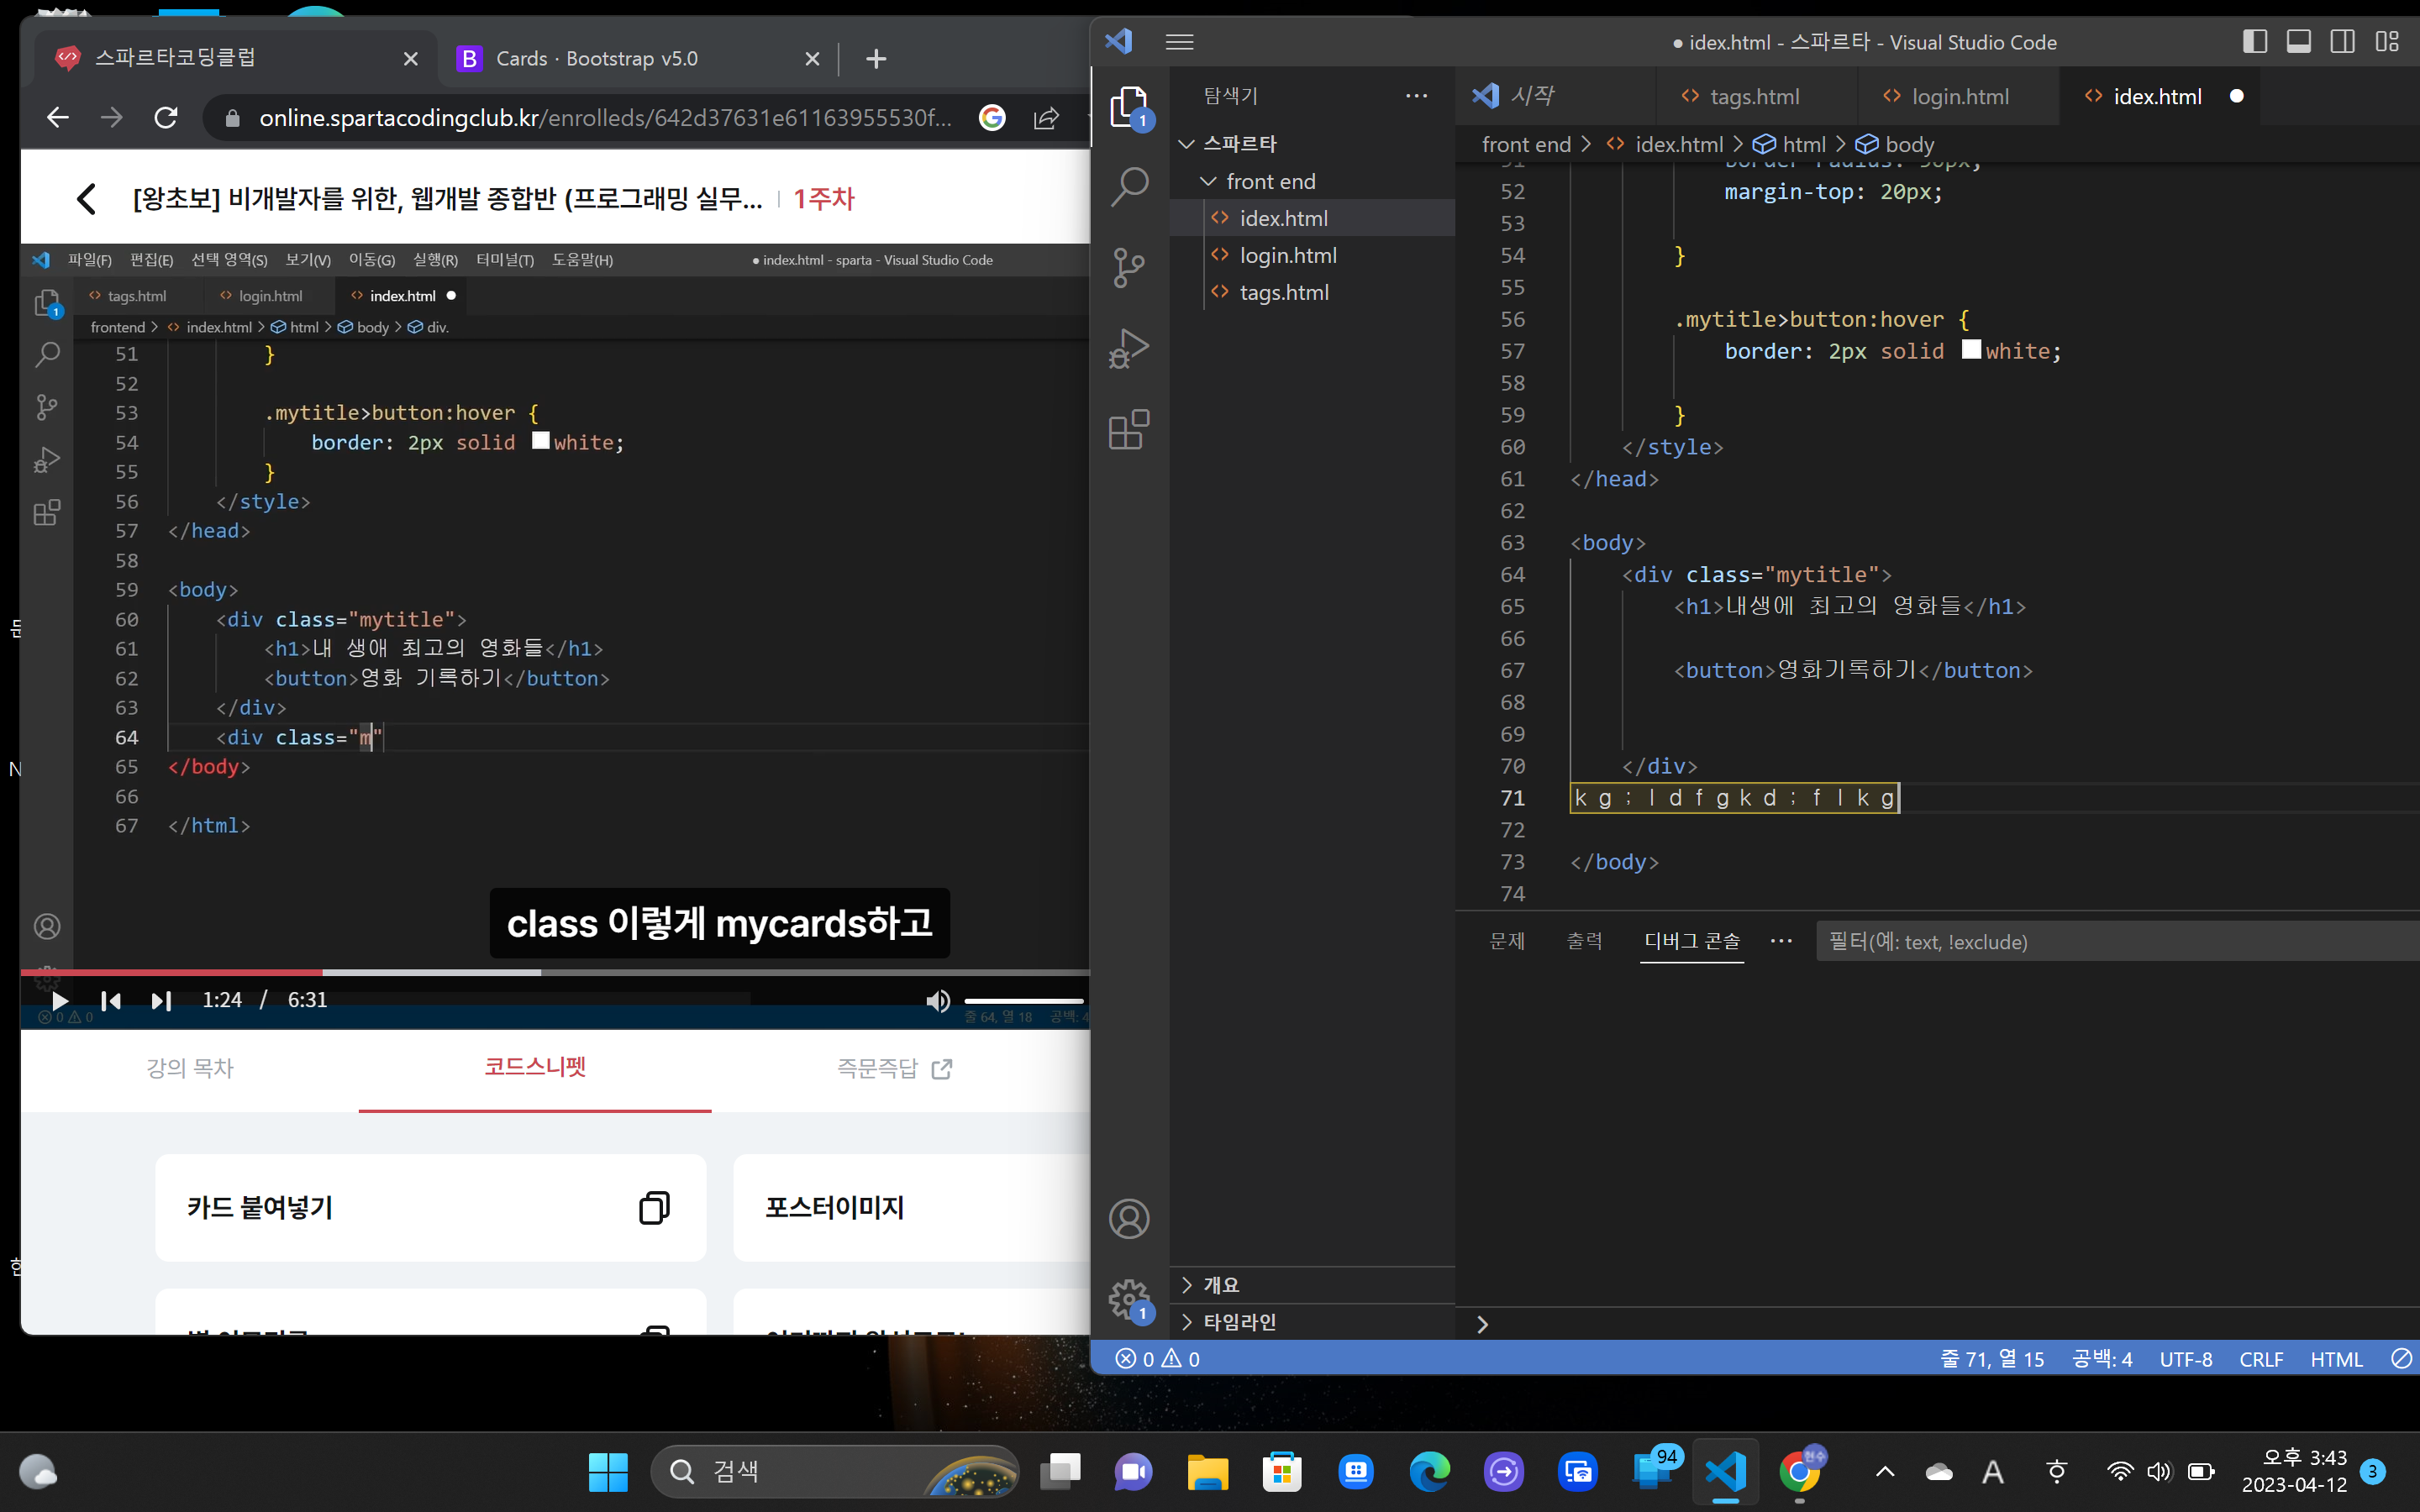Click line and column status 줄 71, 열 15
The height and width of the screenshot is (1512, 2420).
point(1992,1359)
